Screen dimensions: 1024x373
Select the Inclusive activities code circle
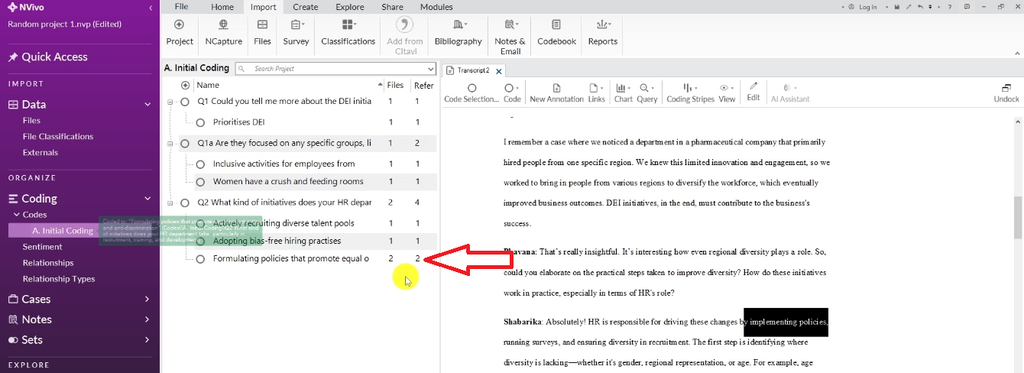pos(200,164)
